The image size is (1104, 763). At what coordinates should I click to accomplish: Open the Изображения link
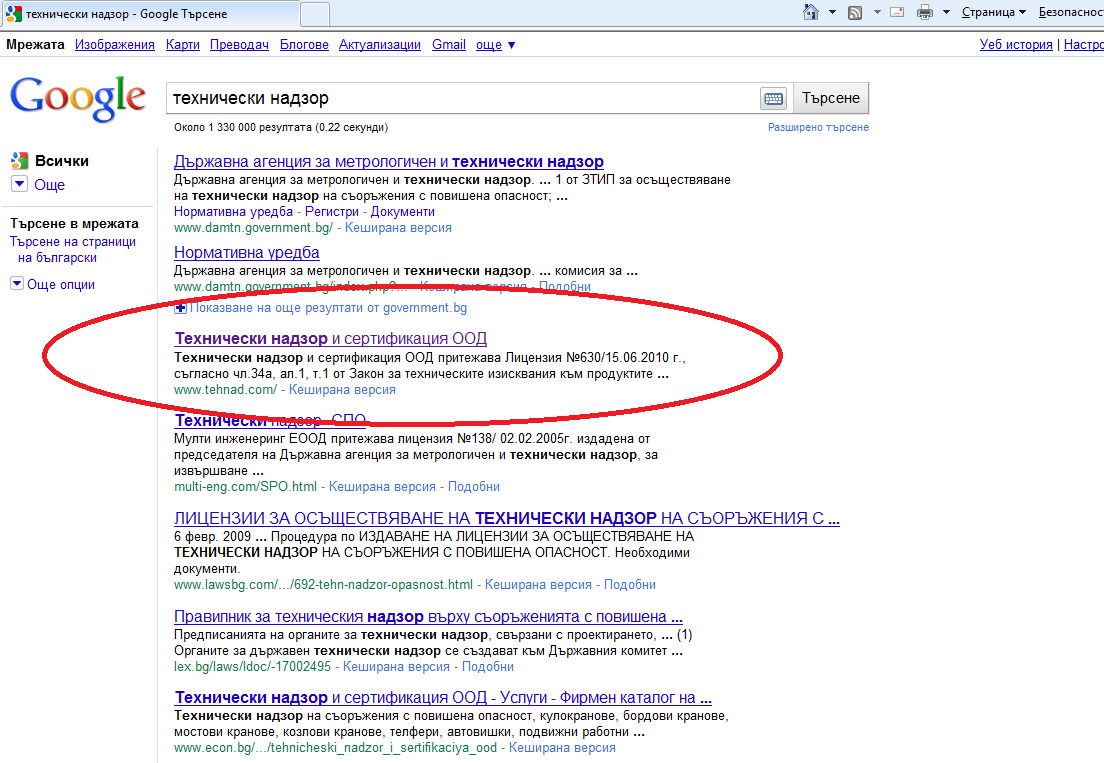pos(115,44)
